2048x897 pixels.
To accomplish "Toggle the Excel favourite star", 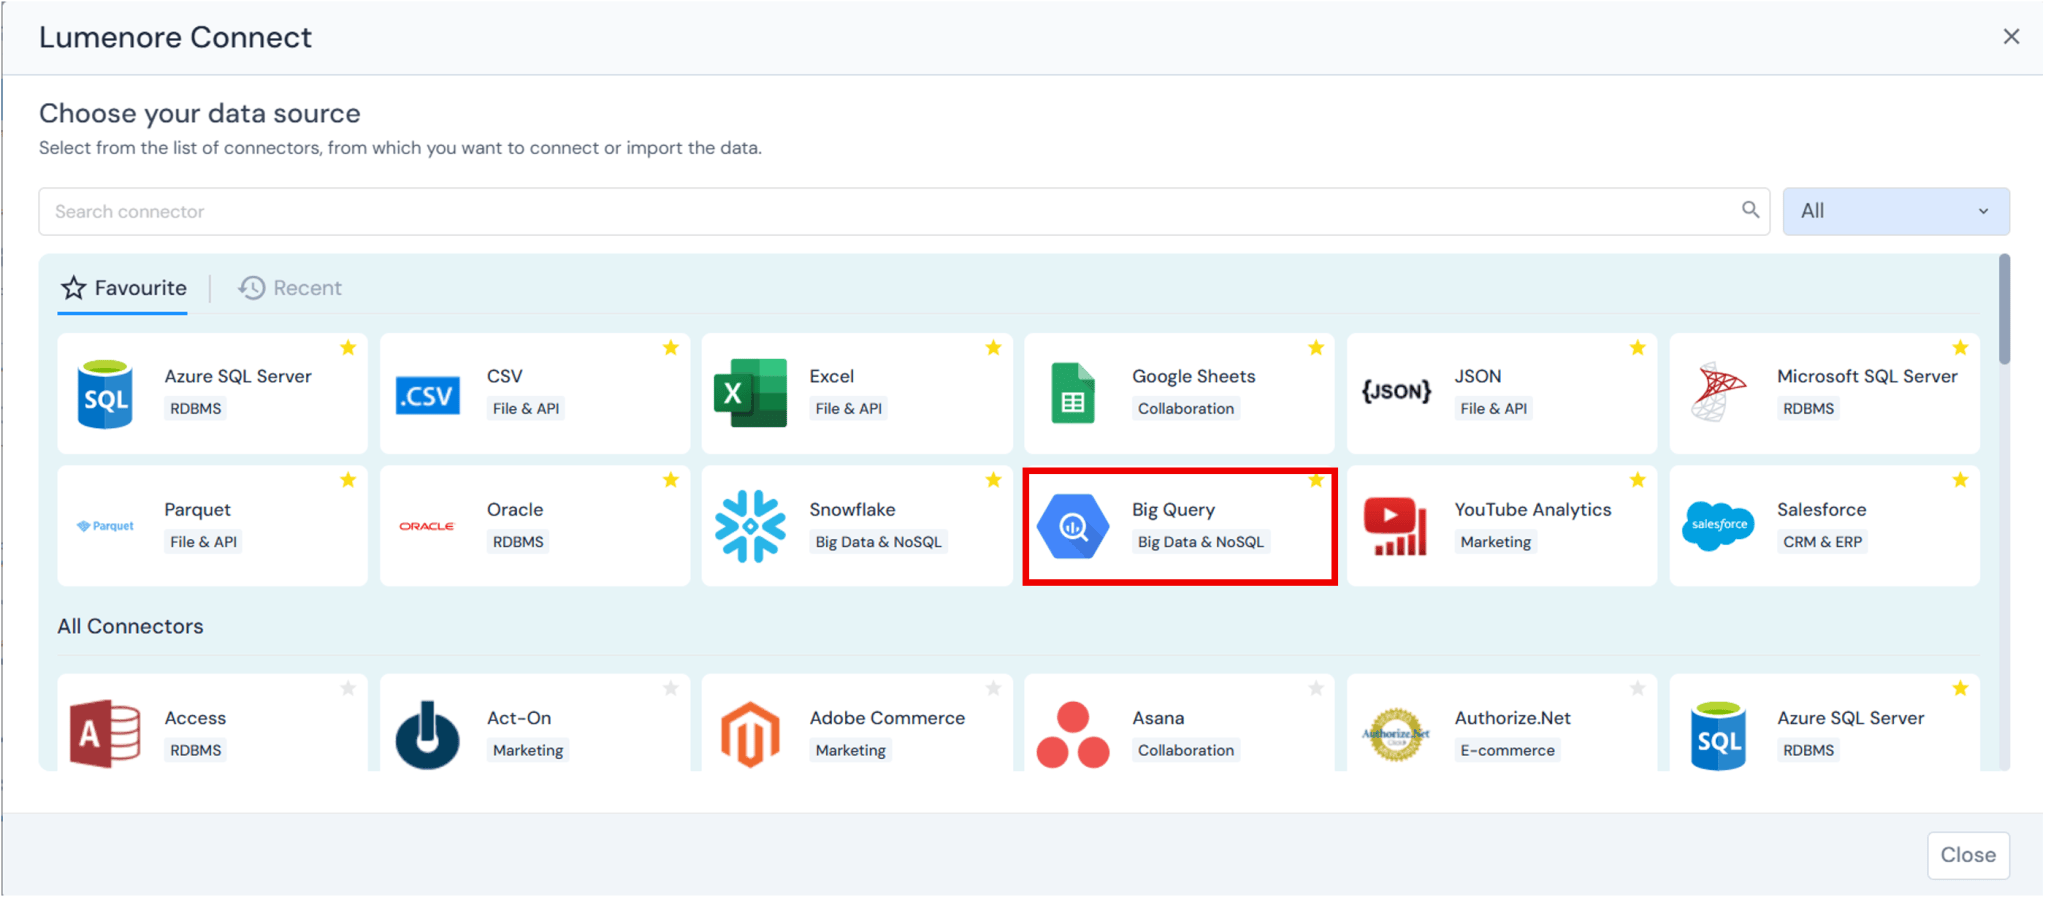I will tap(993, 348).
